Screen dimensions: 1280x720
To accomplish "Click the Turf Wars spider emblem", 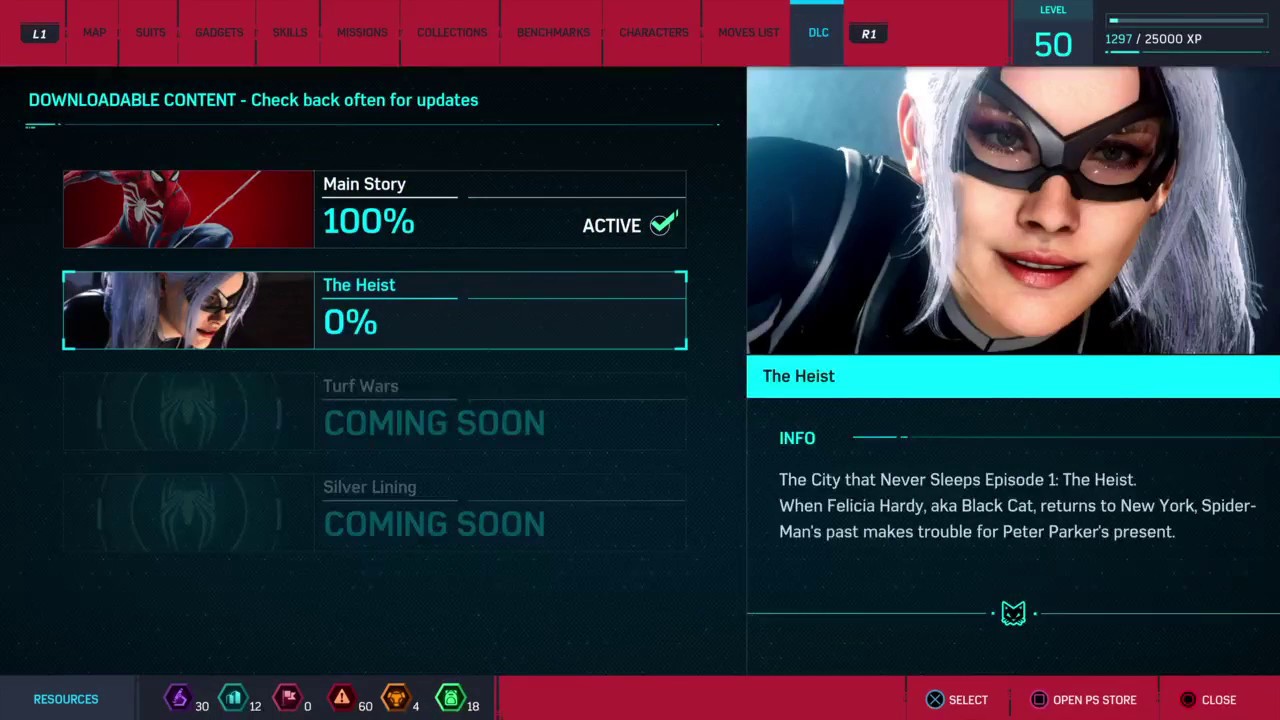I will pos(188,411).
